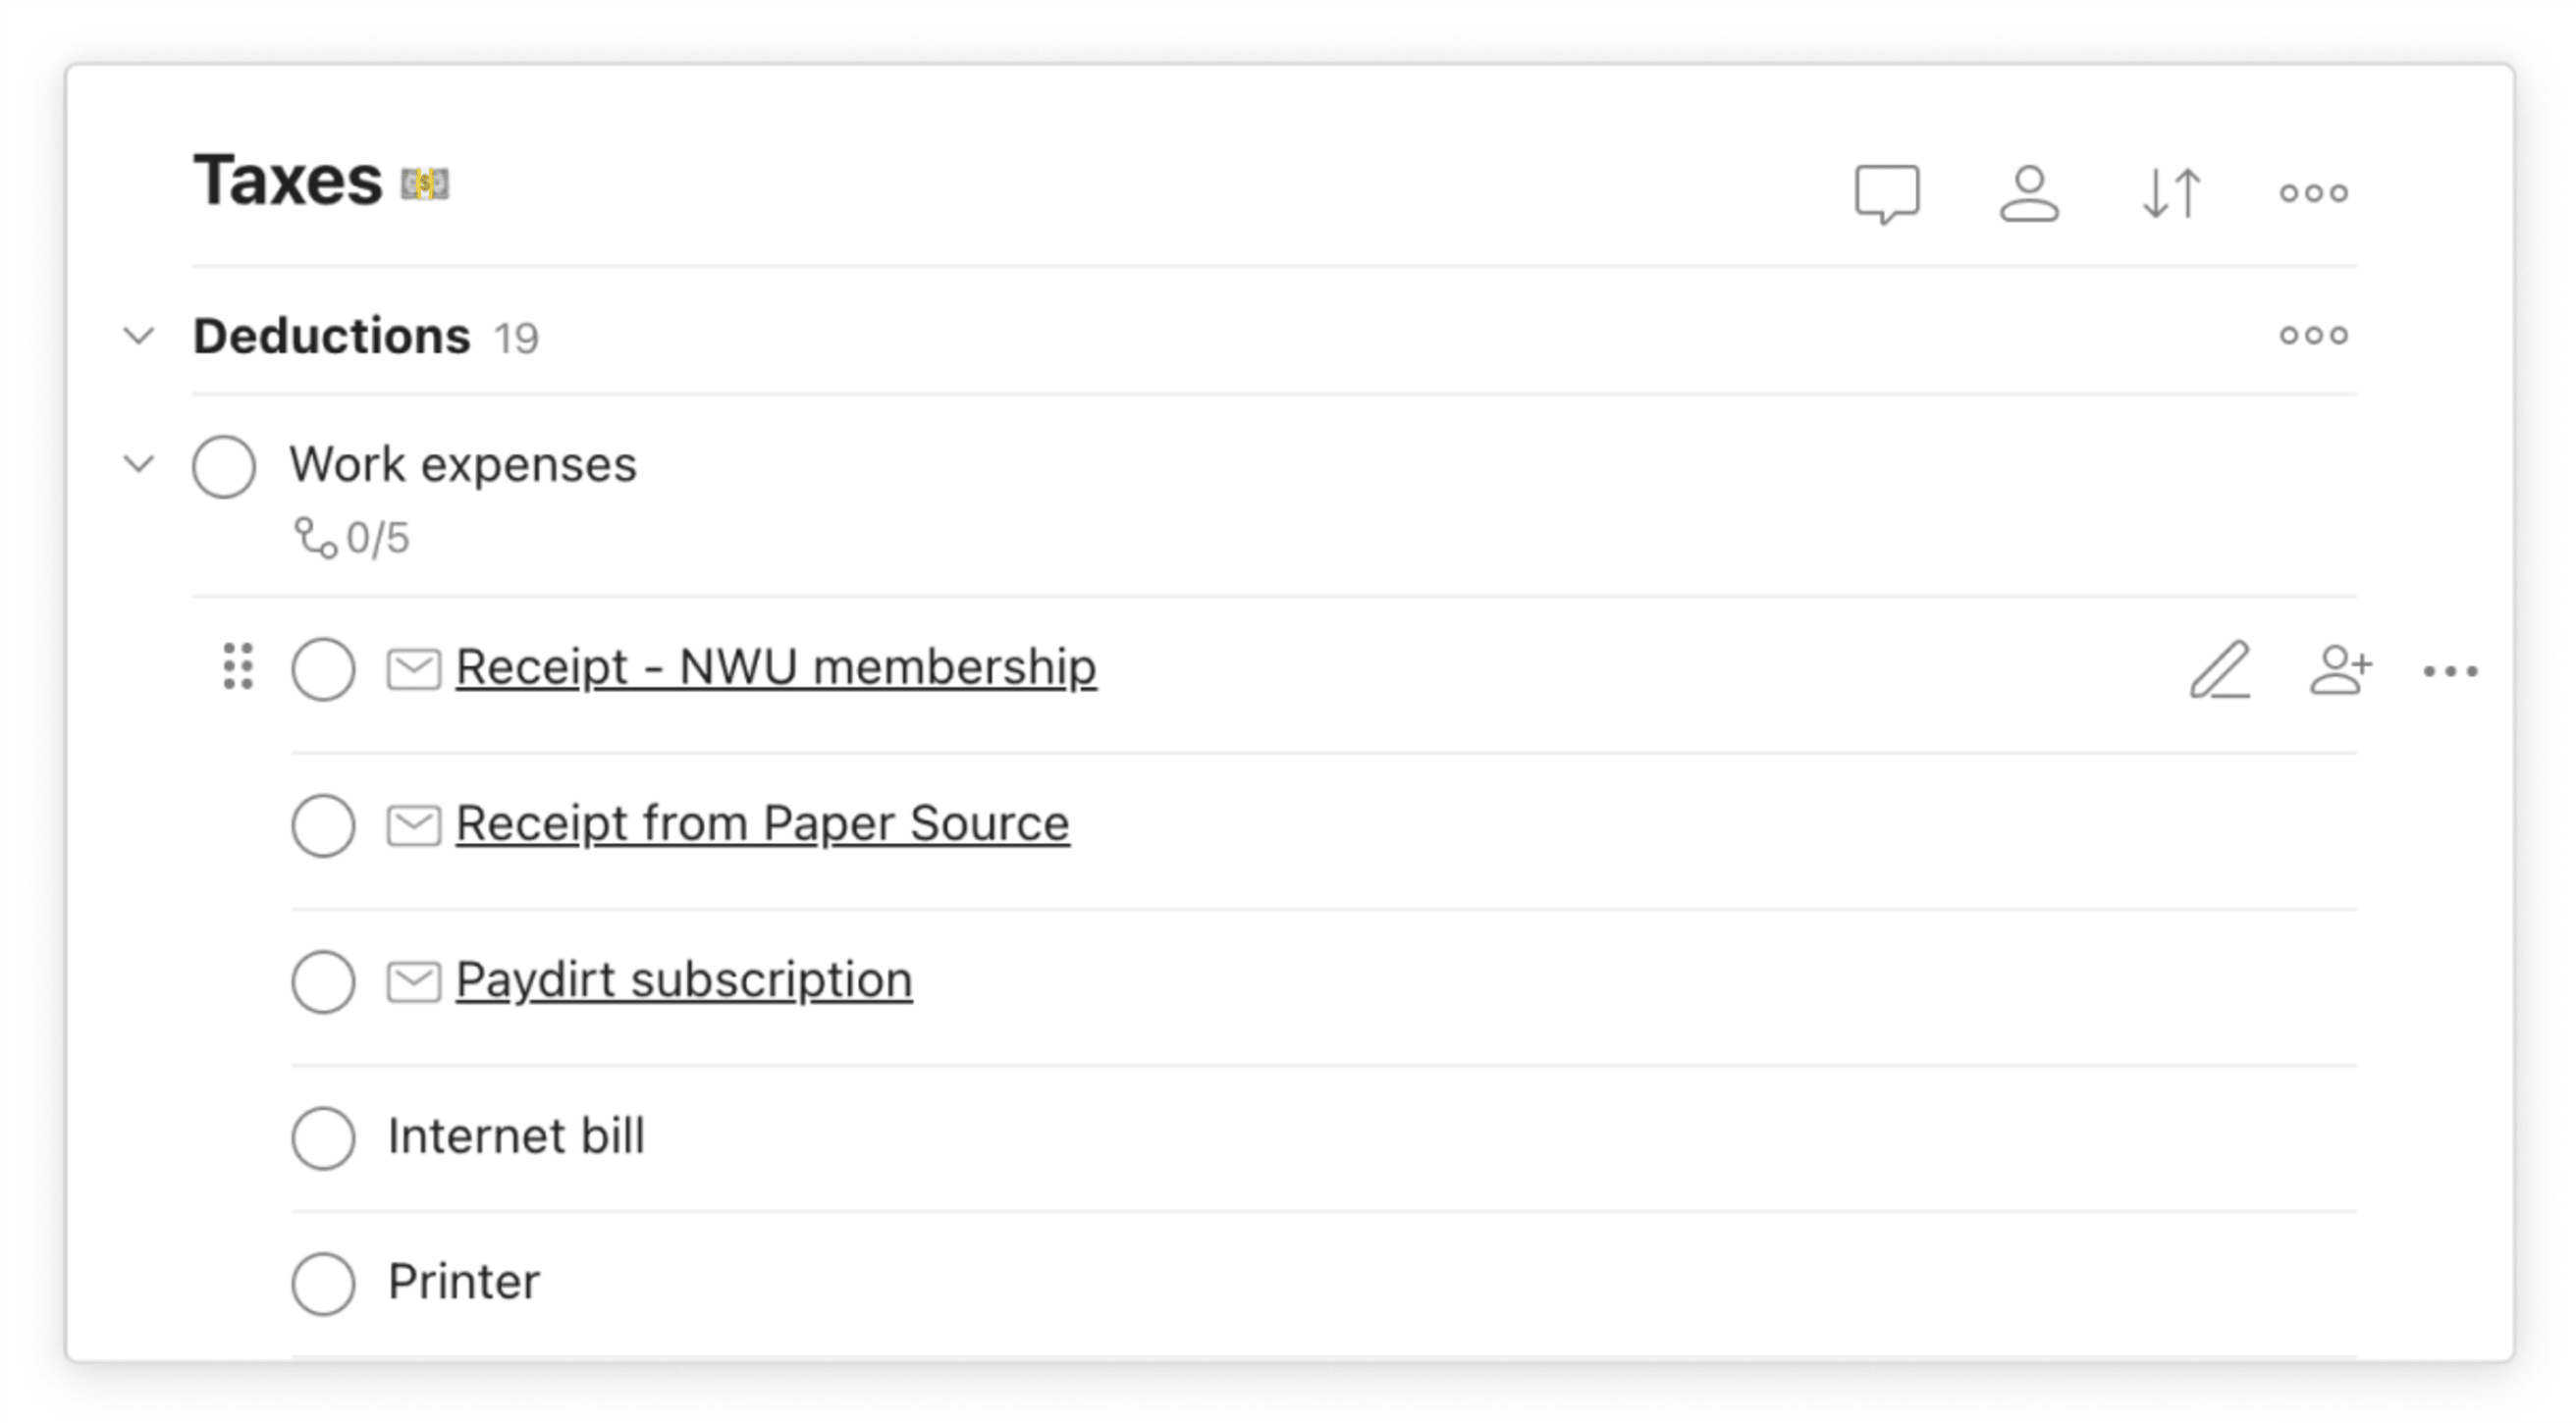2576x1423 pixels.
Task: Open the Deductions section more menu
Action: (x=2313, y=335)
